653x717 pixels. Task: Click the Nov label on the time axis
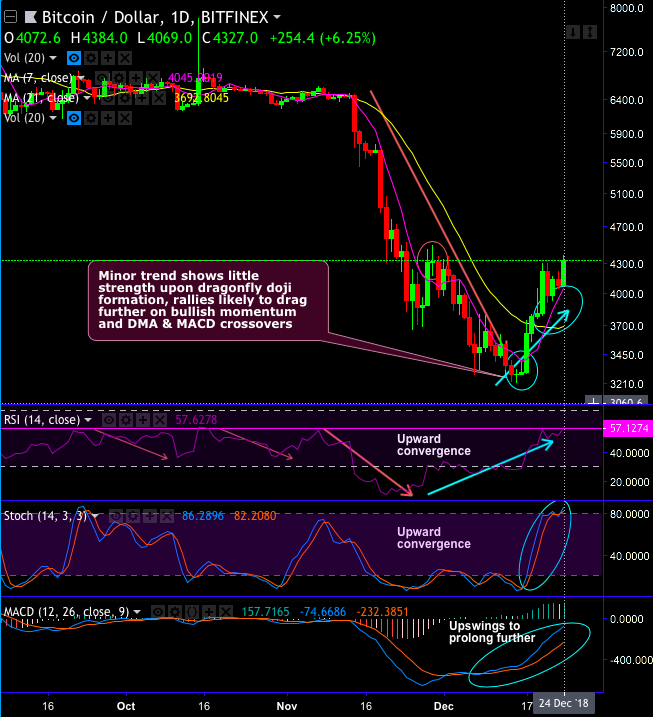click(x=287, y=706)
